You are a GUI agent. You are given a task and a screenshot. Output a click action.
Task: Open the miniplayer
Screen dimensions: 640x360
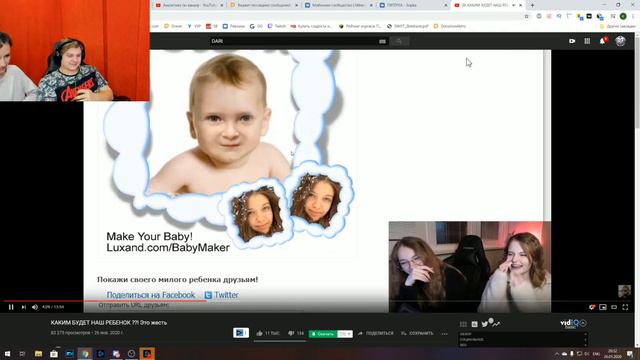click(603, 307)
